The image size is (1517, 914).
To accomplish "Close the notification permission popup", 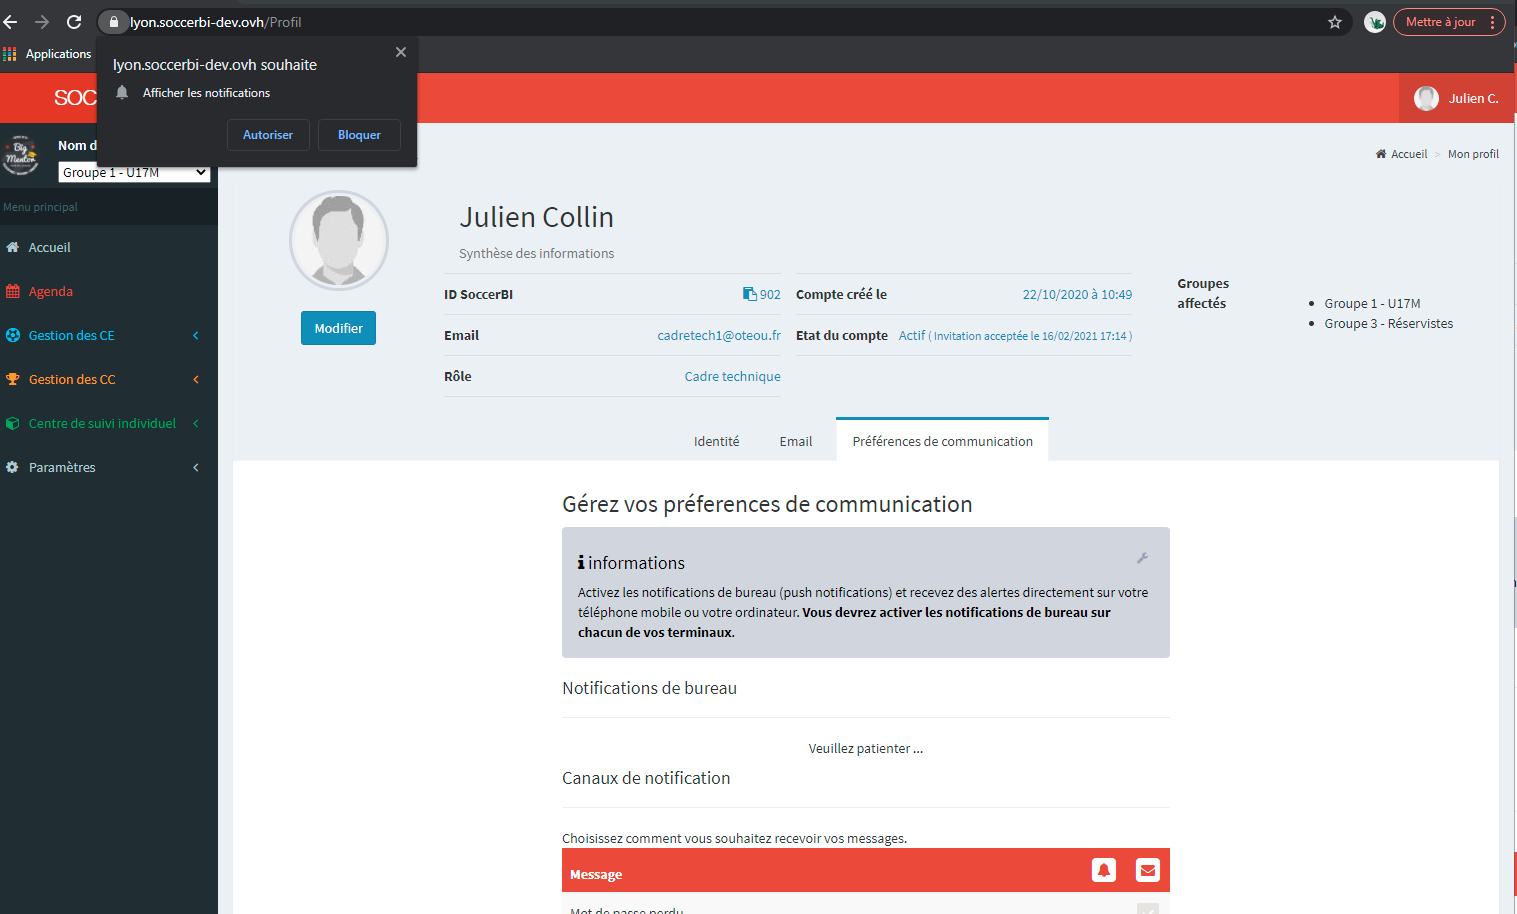I will point(401,52).
